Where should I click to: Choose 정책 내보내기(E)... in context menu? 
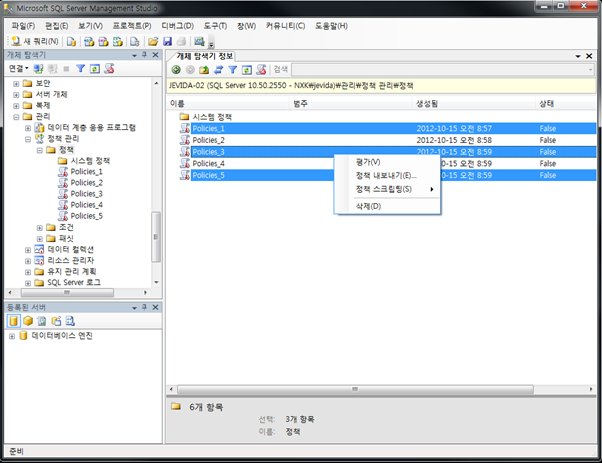coord(387,175)
